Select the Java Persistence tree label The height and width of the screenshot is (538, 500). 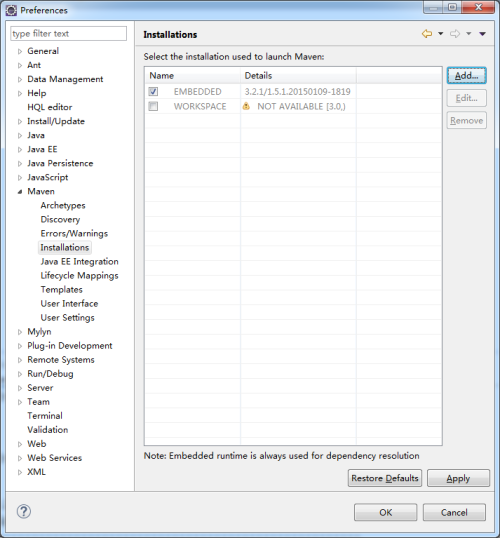[x=60, y=163]
